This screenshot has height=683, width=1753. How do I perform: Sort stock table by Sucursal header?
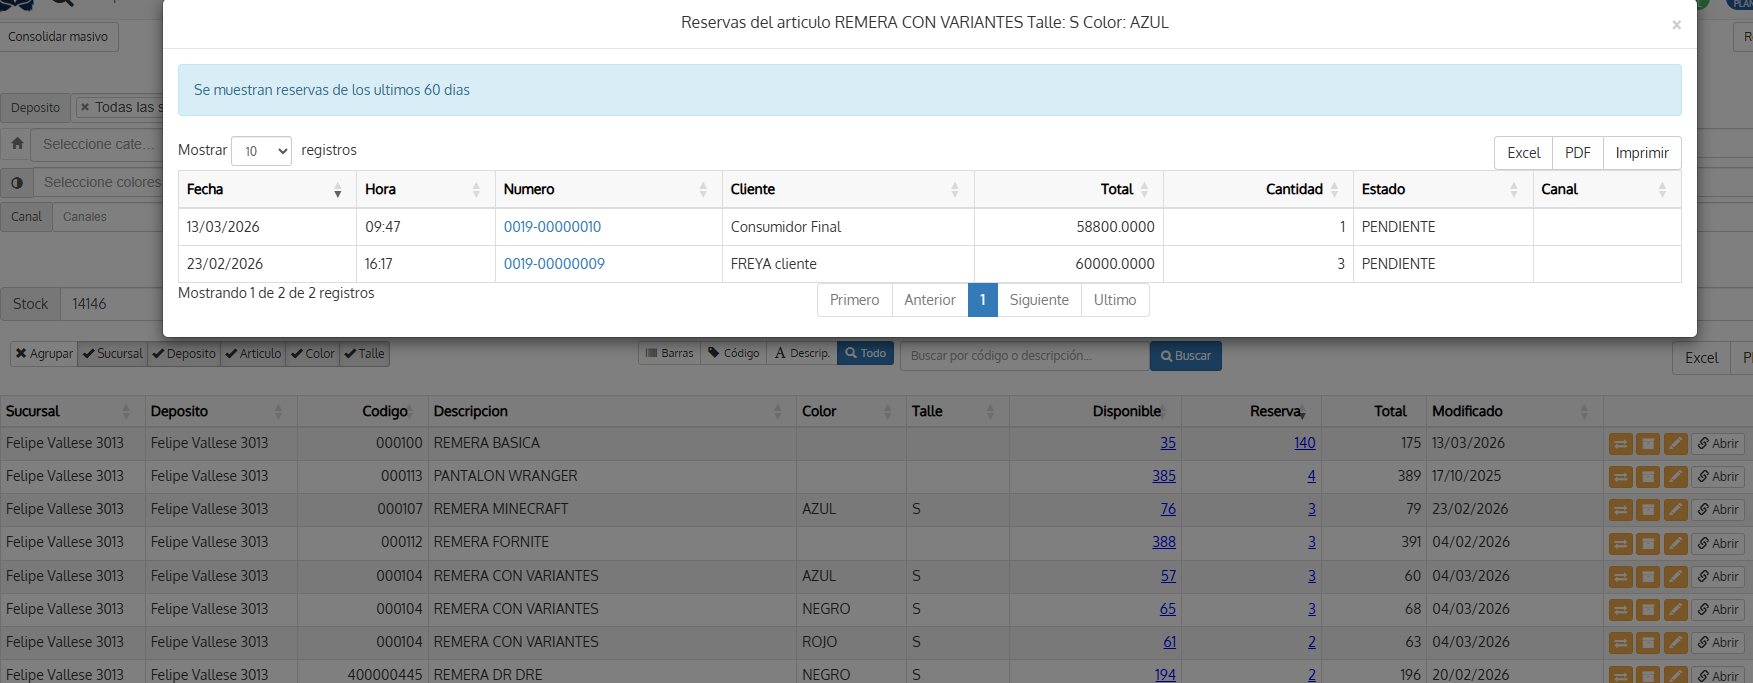pyautogui.click(x=72, y=411)
